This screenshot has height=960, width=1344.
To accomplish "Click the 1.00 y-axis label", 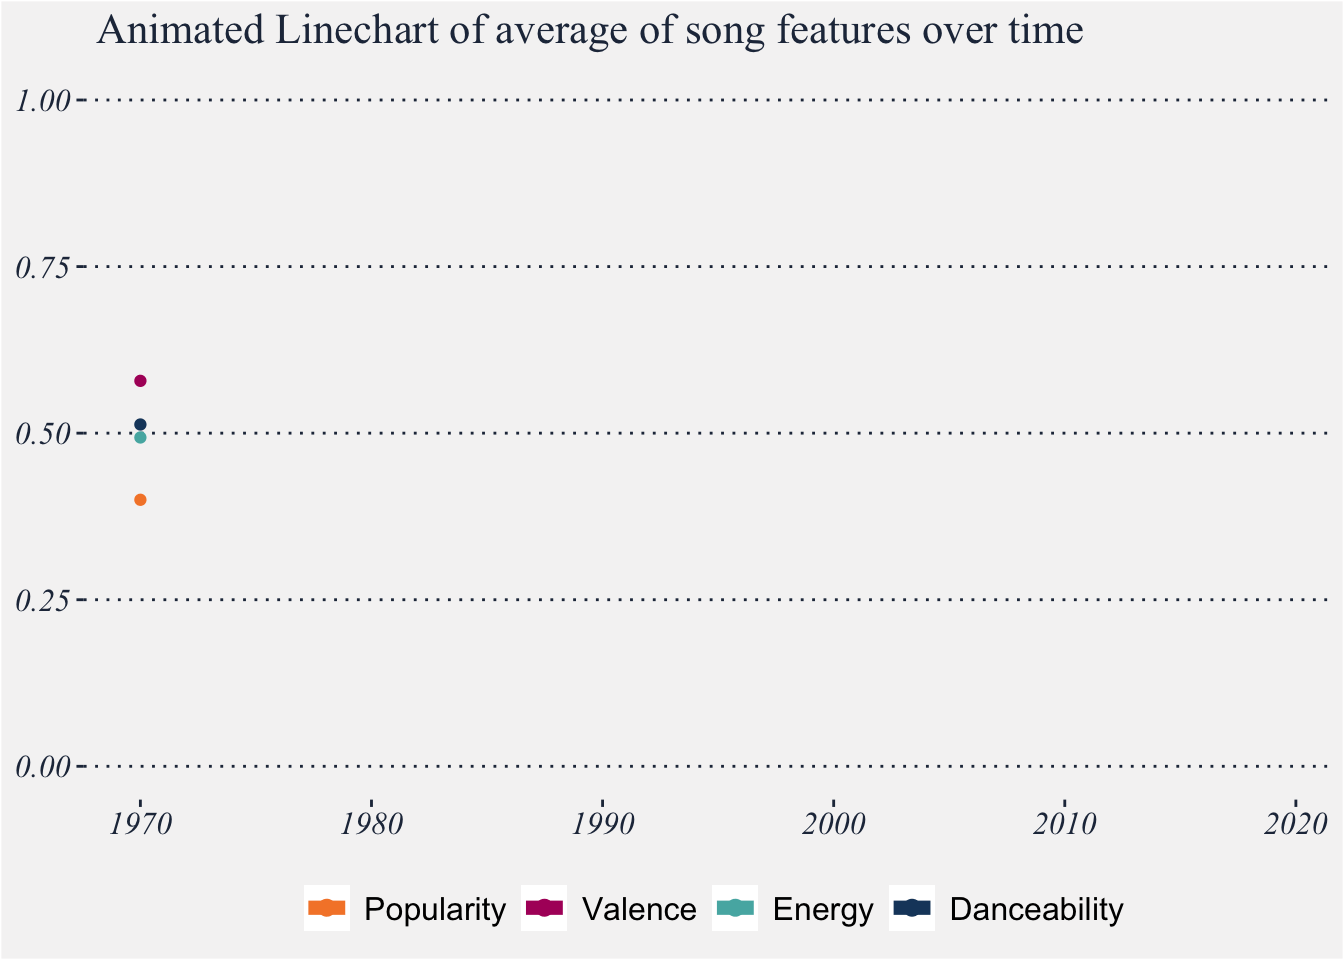I will [x=43, y=100].
